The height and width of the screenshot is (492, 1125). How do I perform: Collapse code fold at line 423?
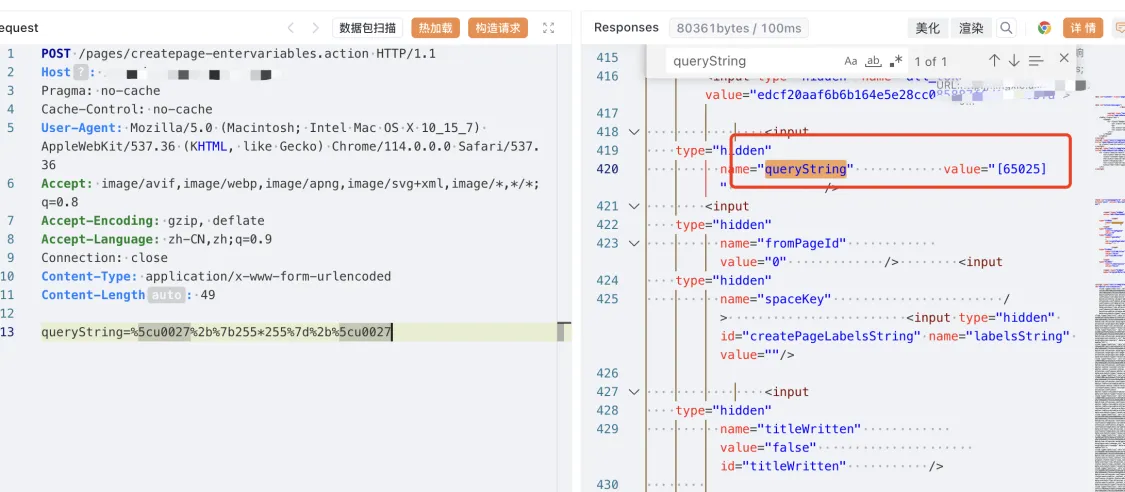pos(634,244)
